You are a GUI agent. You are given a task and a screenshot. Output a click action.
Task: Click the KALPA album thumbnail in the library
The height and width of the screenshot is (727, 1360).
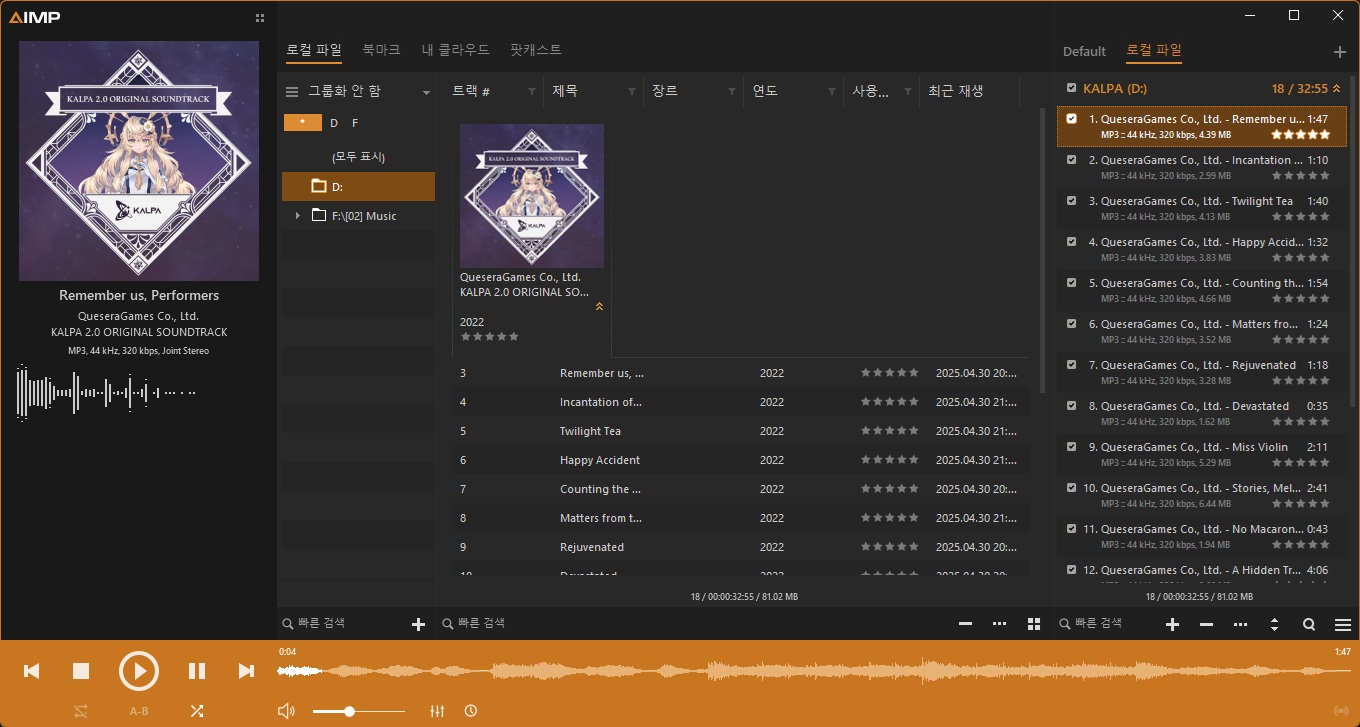[532, 196]
